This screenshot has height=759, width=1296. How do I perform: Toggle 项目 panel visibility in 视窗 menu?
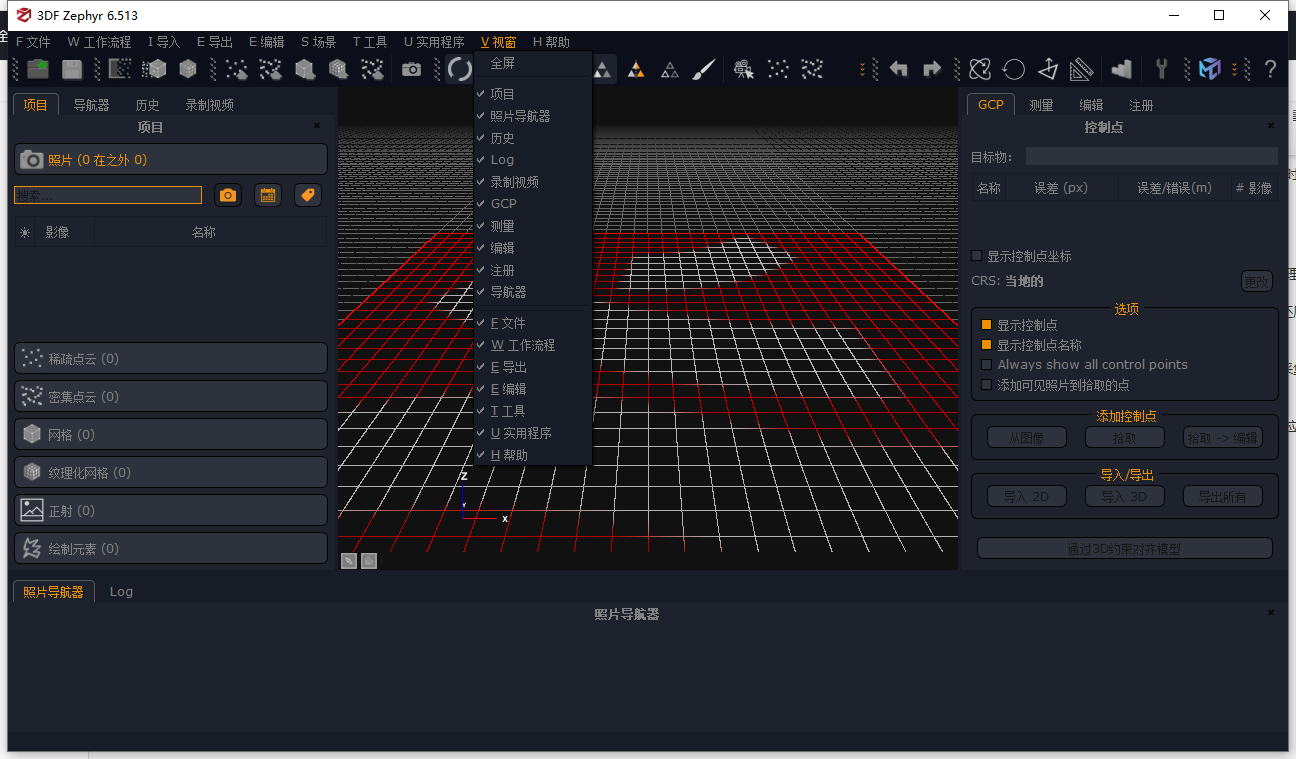(533, 94)
